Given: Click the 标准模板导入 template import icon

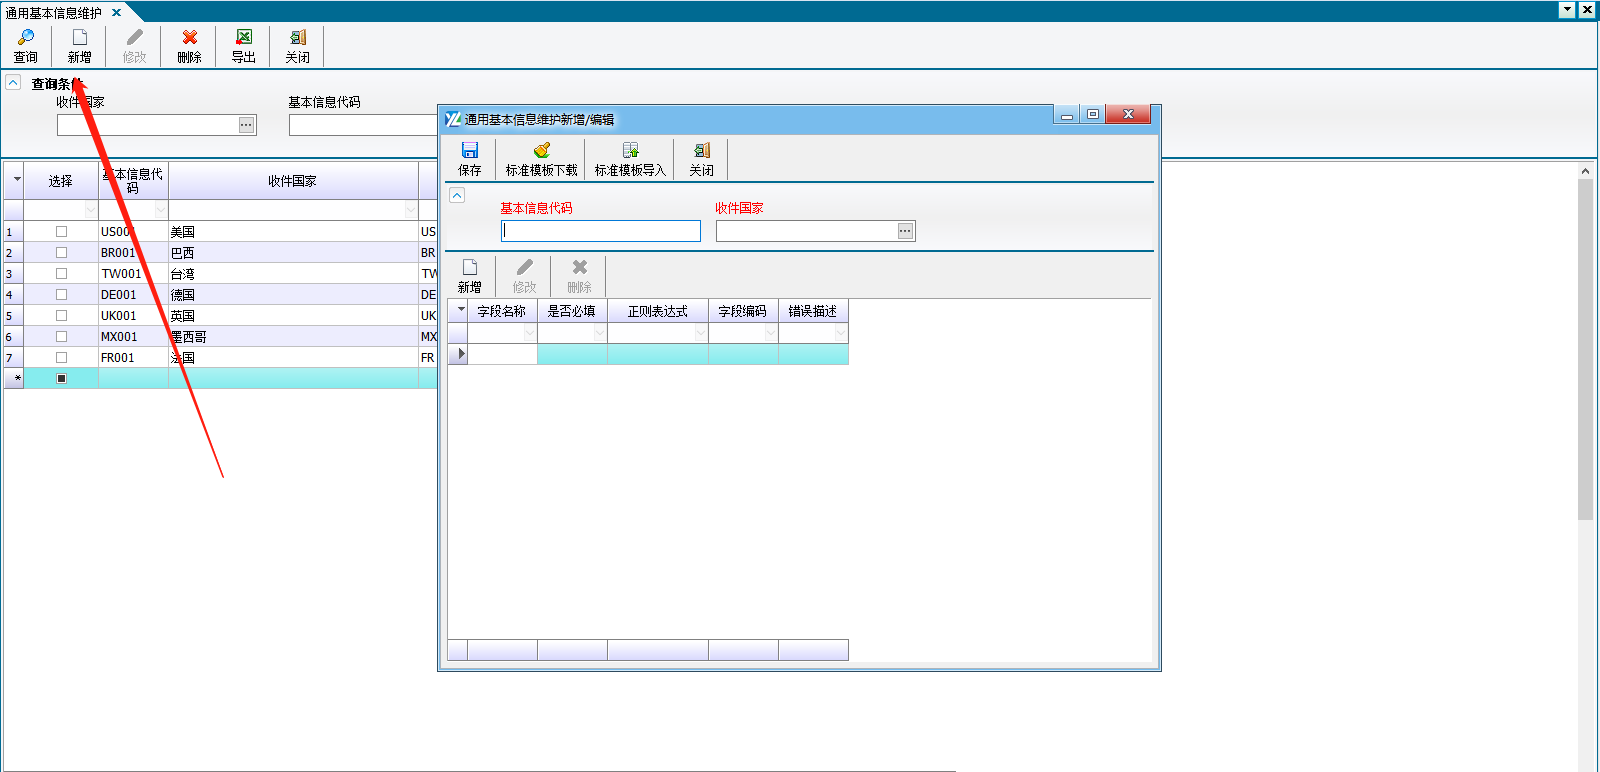Looking at the screenshot, I should [630, 150].
